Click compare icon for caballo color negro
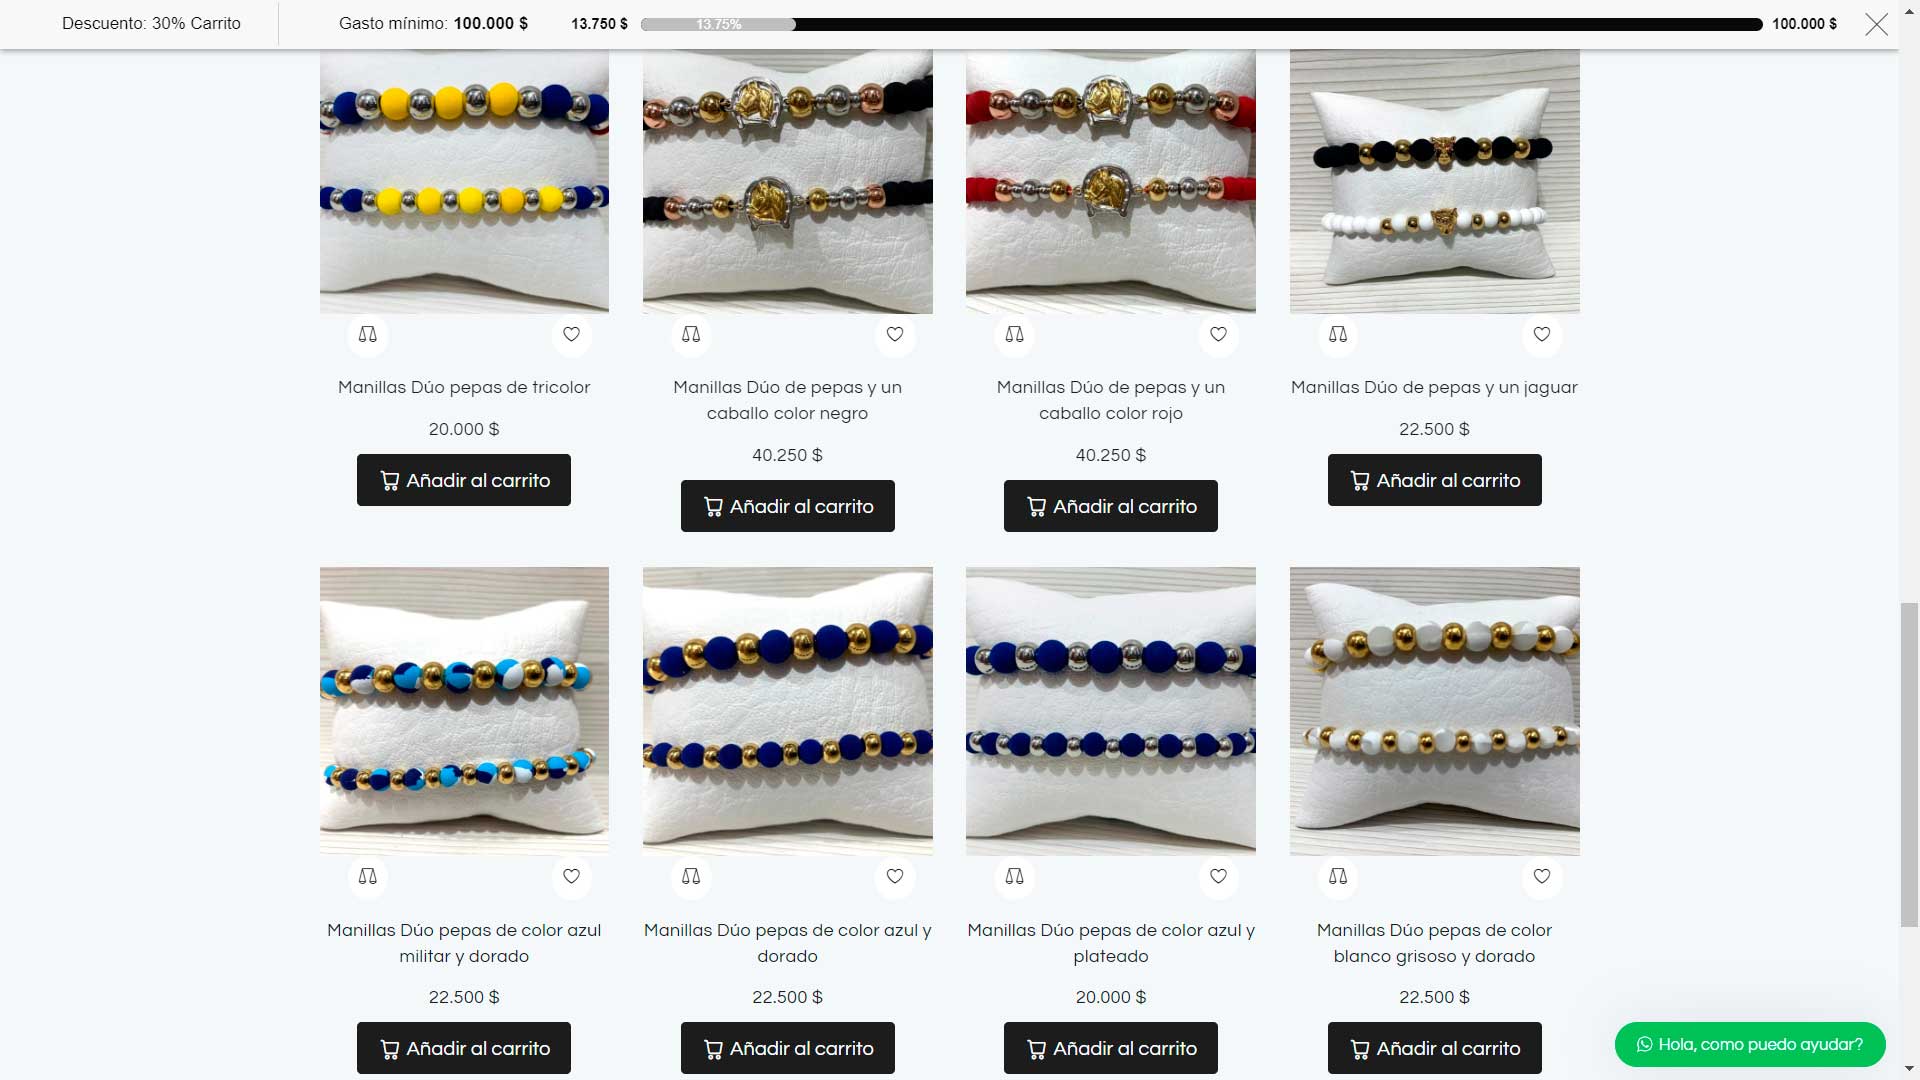 (691, 335)
